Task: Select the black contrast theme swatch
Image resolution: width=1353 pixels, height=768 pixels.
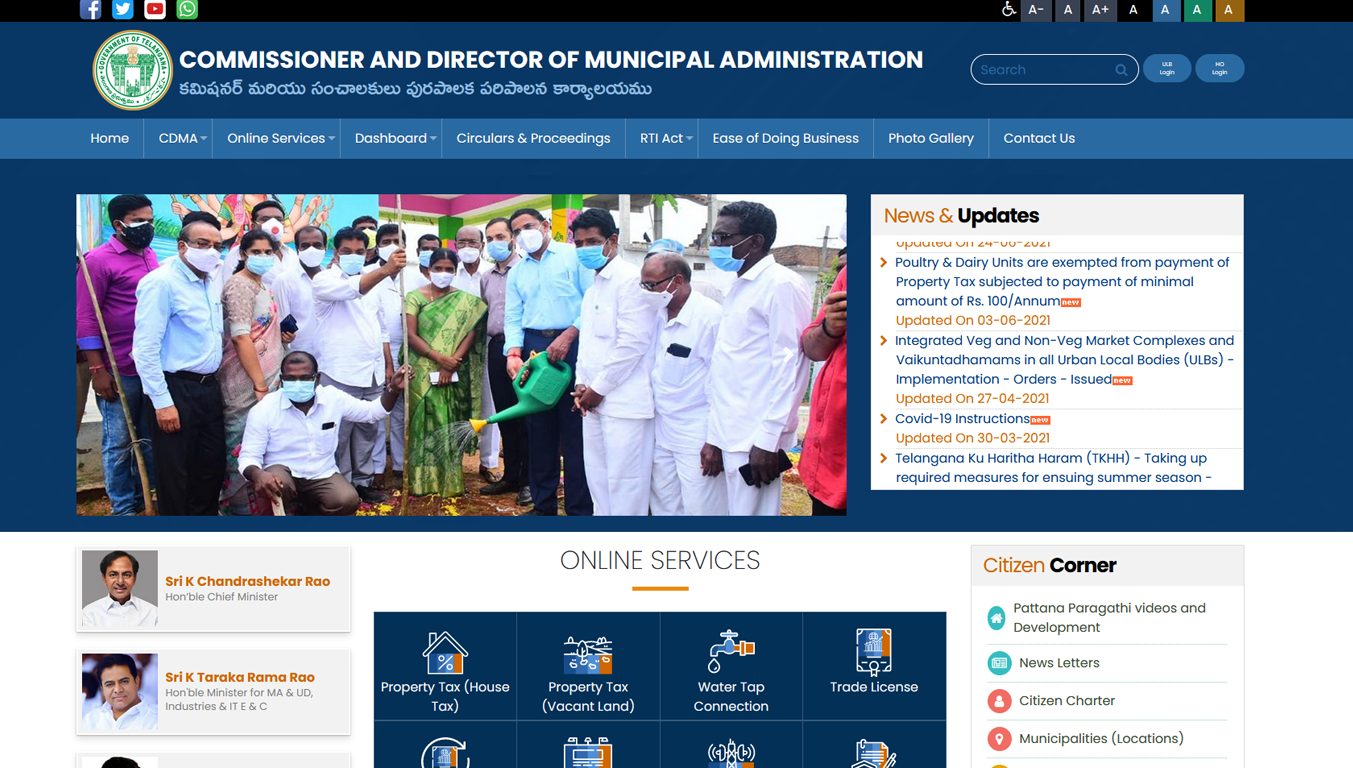Action: 1133,10
